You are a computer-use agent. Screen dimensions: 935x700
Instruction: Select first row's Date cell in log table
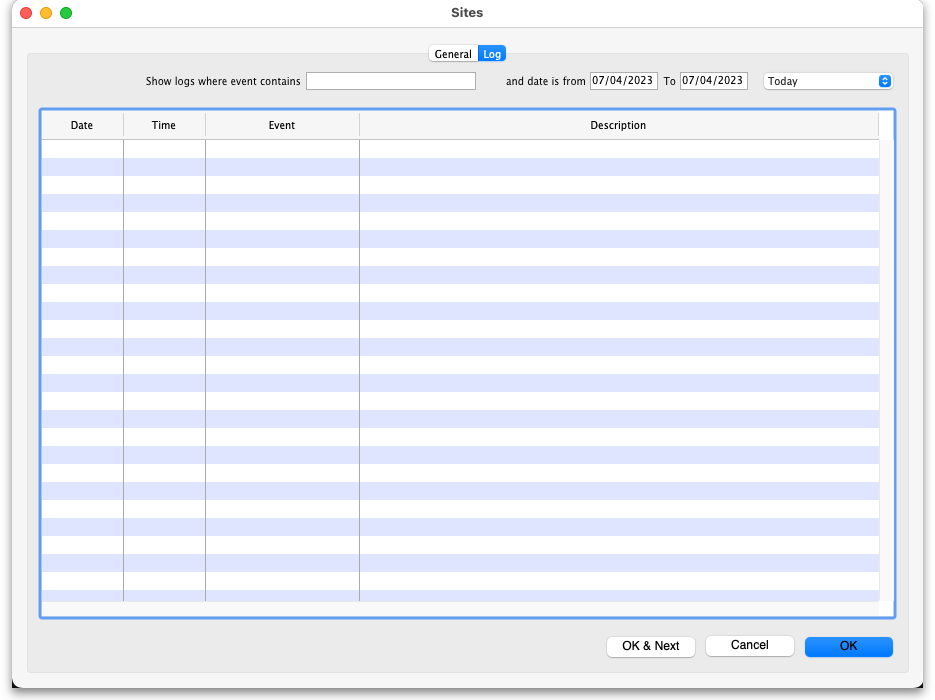pyautogui.click(x=82, y=149)
